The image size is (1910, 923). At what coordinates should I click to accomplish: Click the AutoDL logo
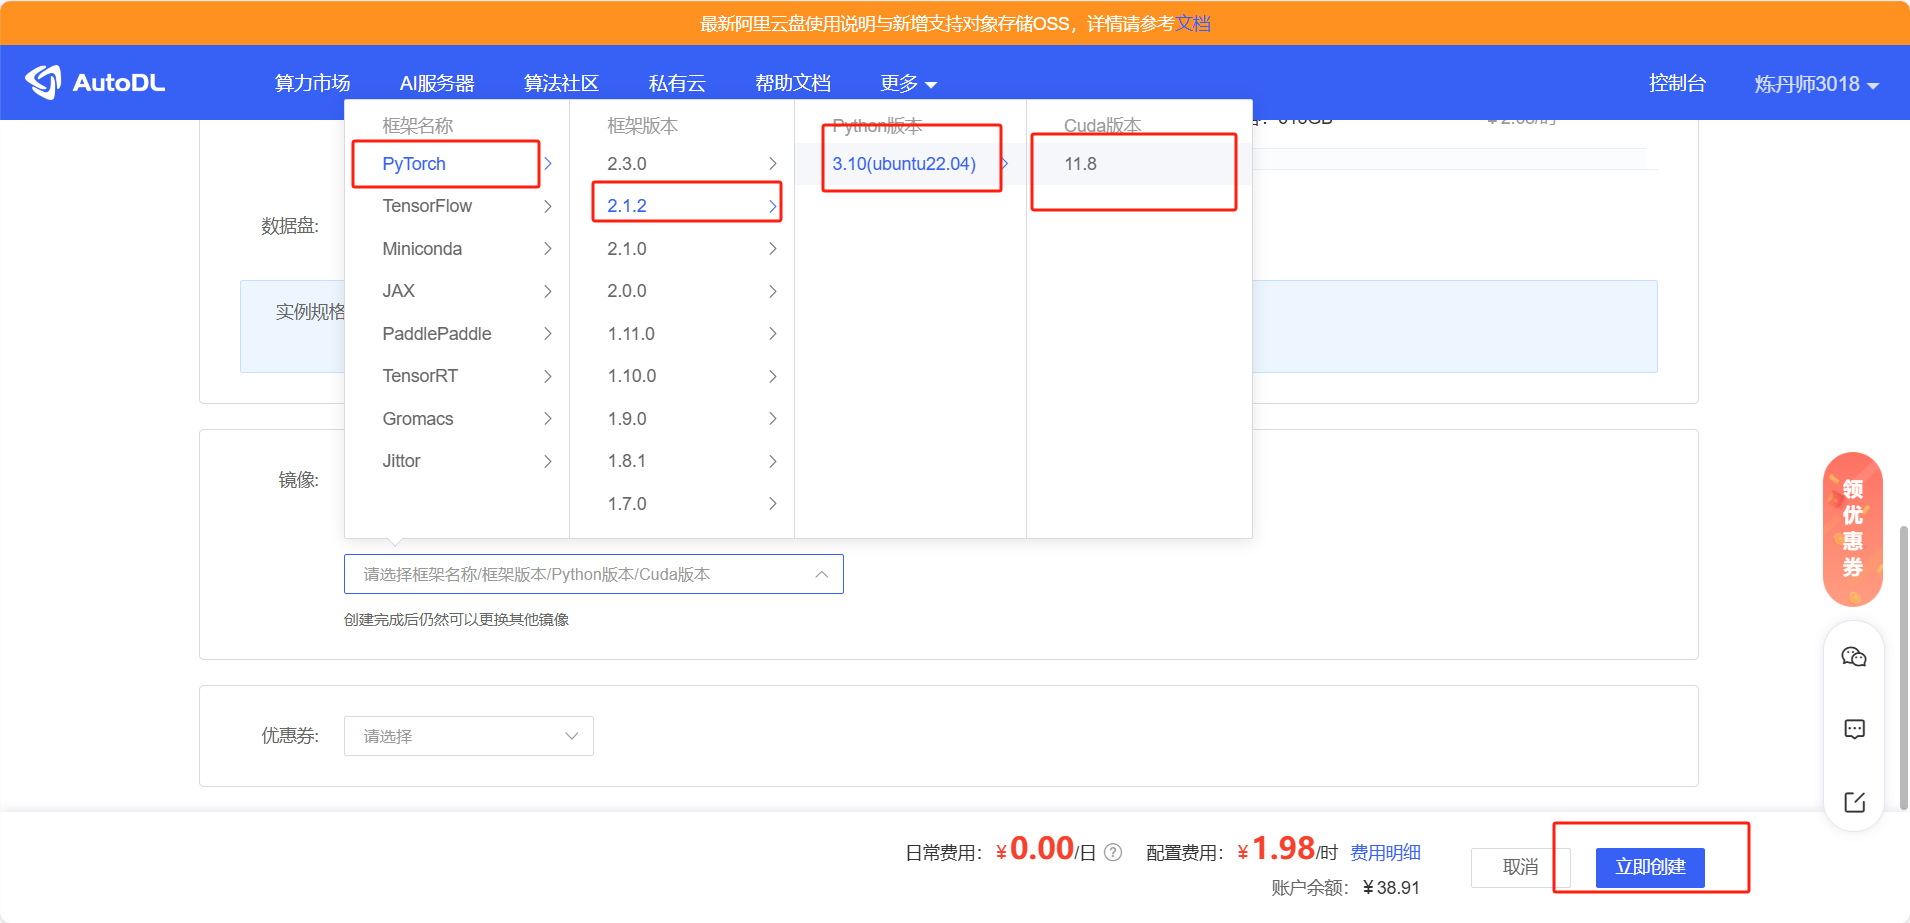tap(95, 82)
